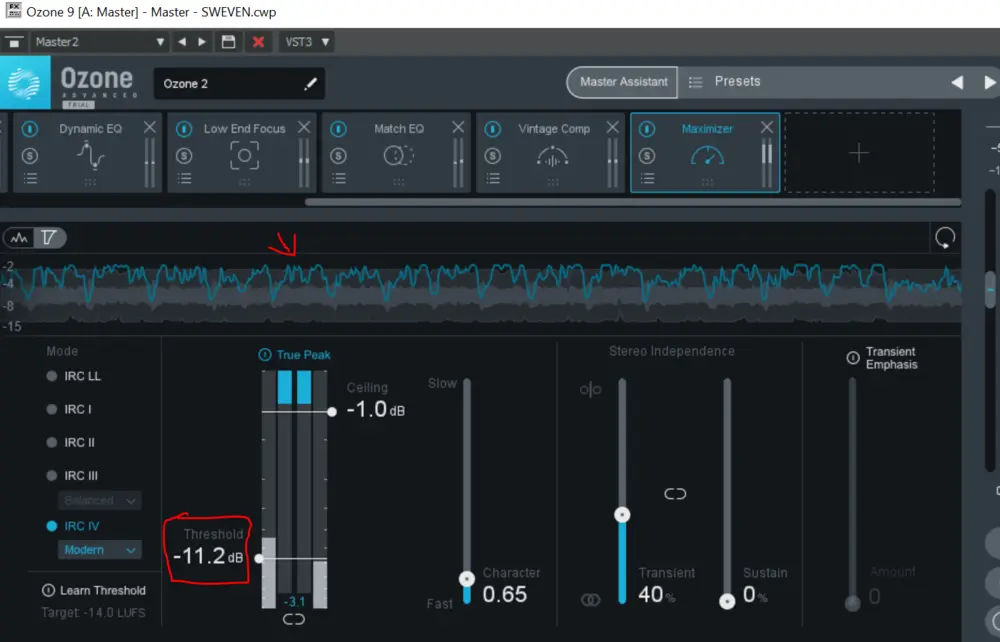Click the Sustain stereo independence slider handle
This screenshot has width=1000, height=642.
(x=727, y=601)
